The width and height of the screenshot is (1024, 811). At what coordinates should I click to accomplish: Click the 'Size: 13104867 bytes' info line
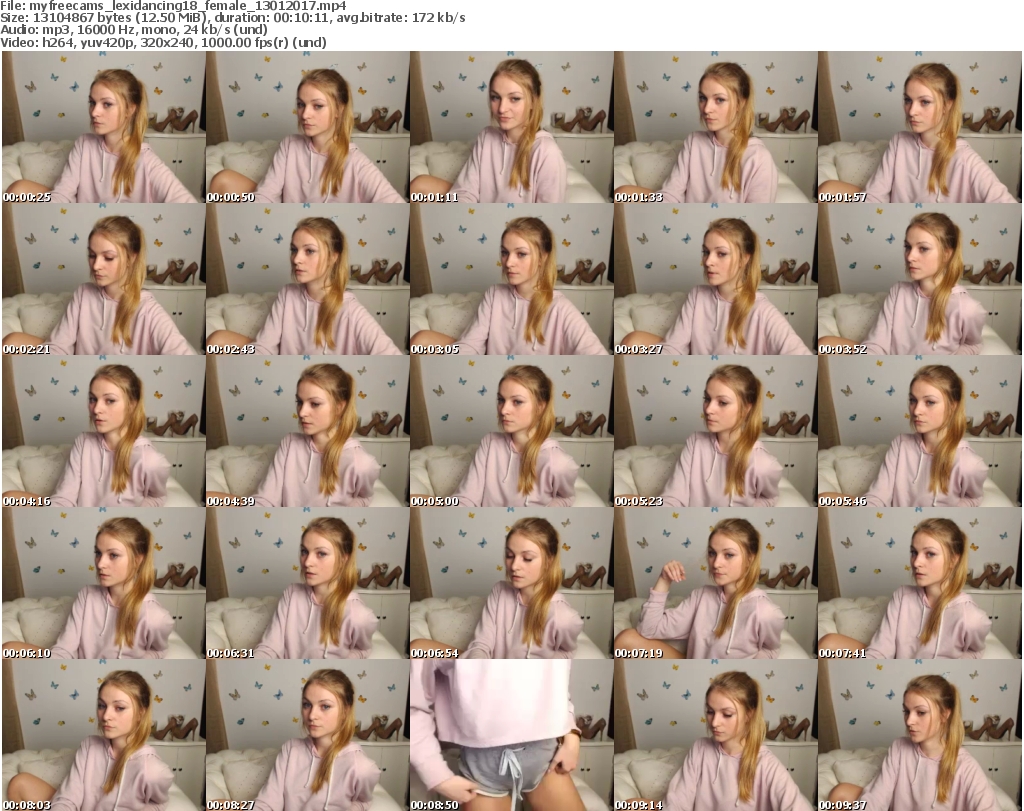click(x=232, y=18)
